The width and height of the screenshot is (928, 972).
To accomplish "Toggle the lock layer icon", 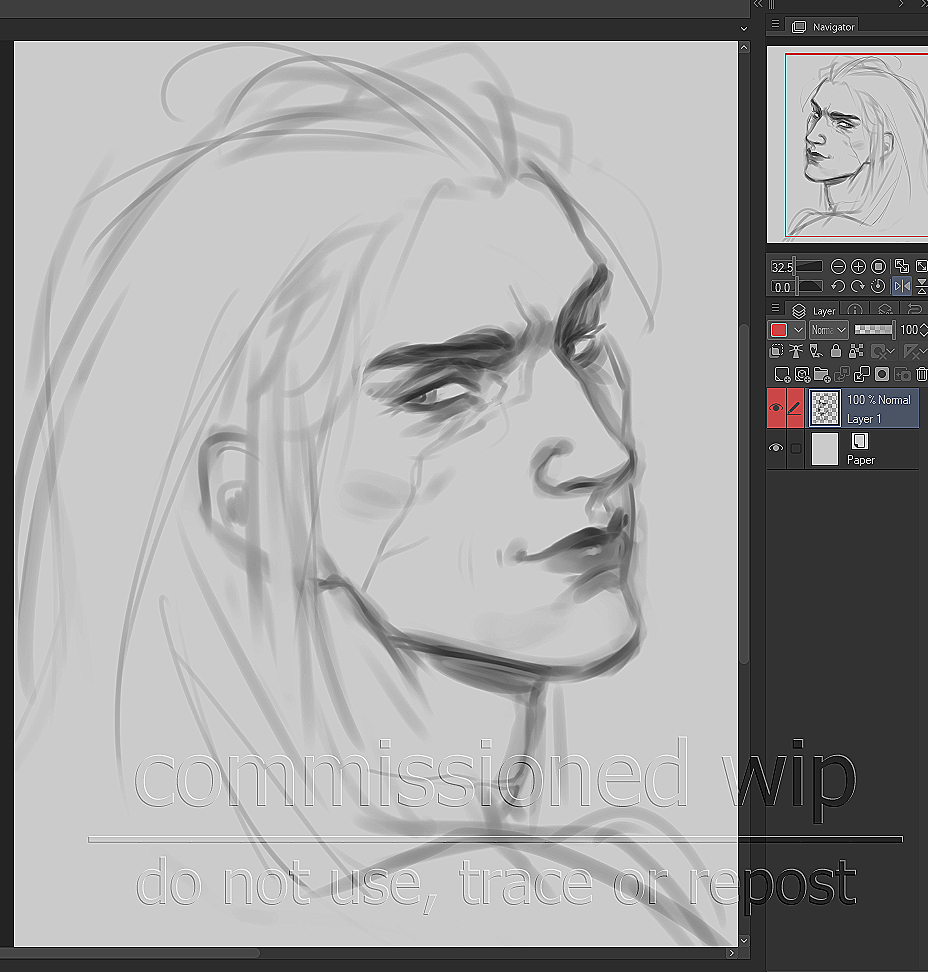I will click(835, 352).
